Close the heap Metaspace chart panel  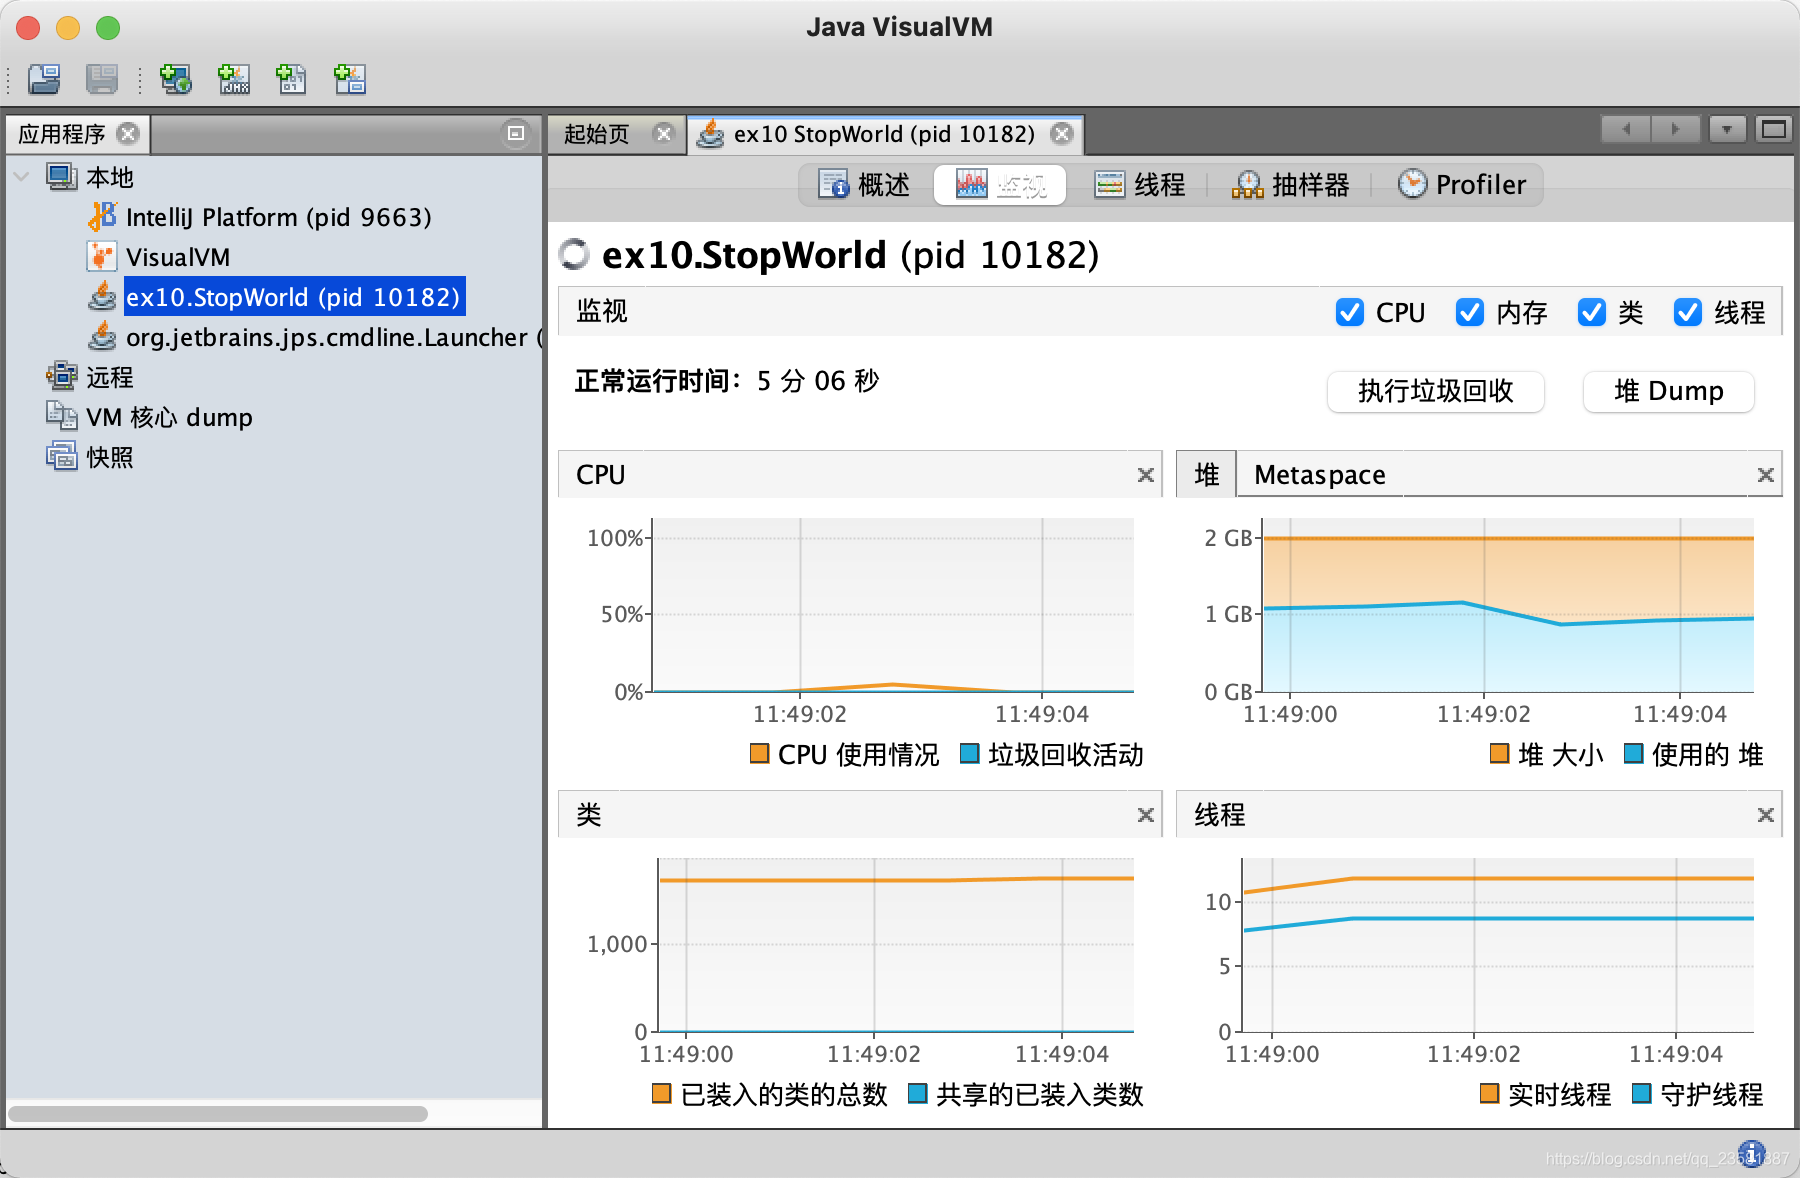coord(1766,475)
